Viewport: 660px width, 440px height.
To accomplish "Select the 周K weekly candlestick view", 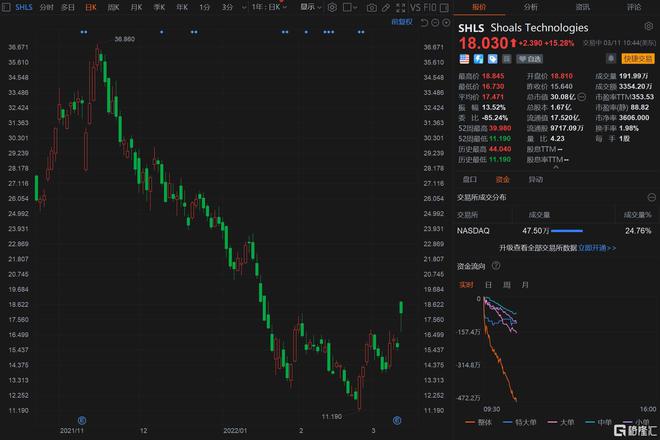I will (113, 7).
